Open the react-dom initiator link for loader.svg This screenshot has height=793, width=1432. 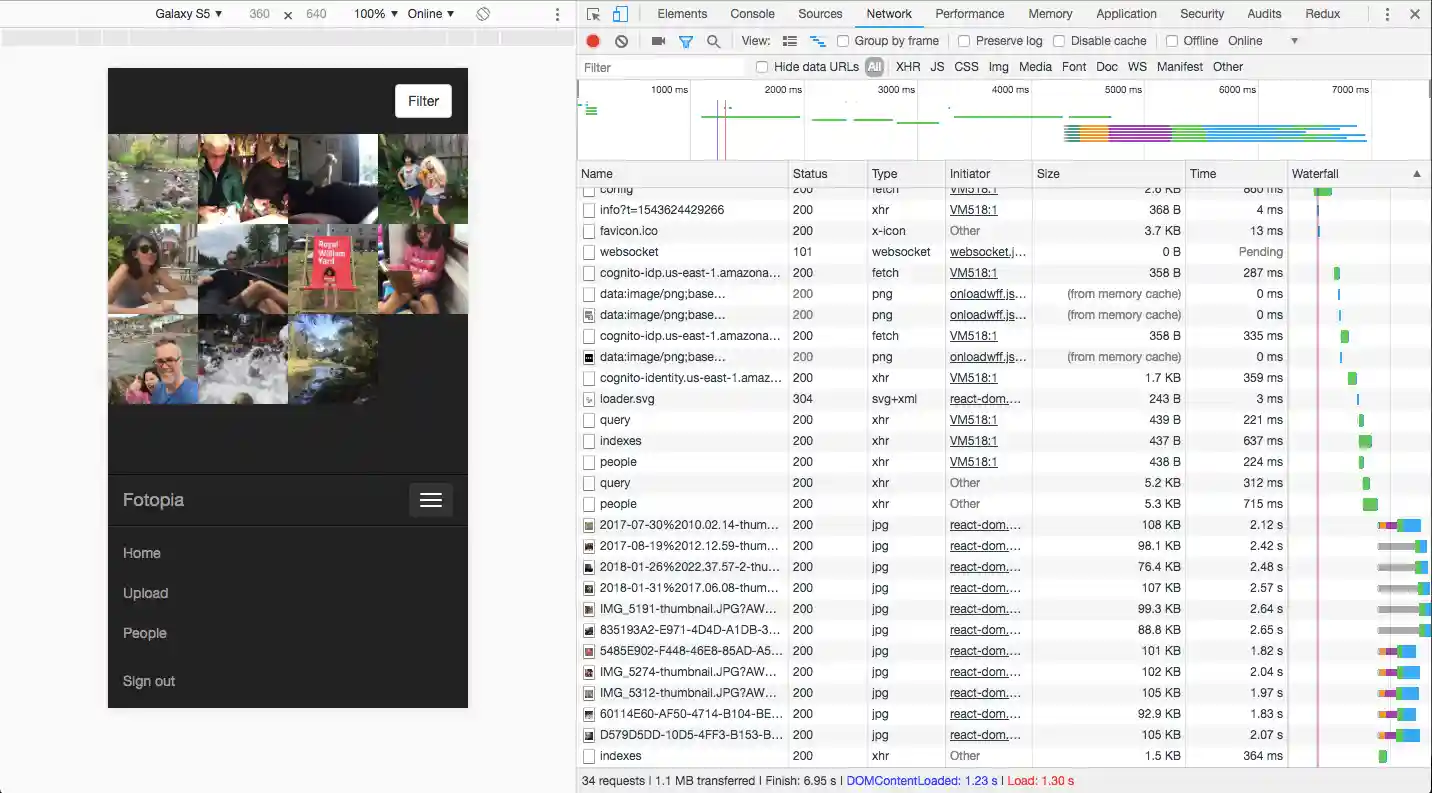[985, 398]
